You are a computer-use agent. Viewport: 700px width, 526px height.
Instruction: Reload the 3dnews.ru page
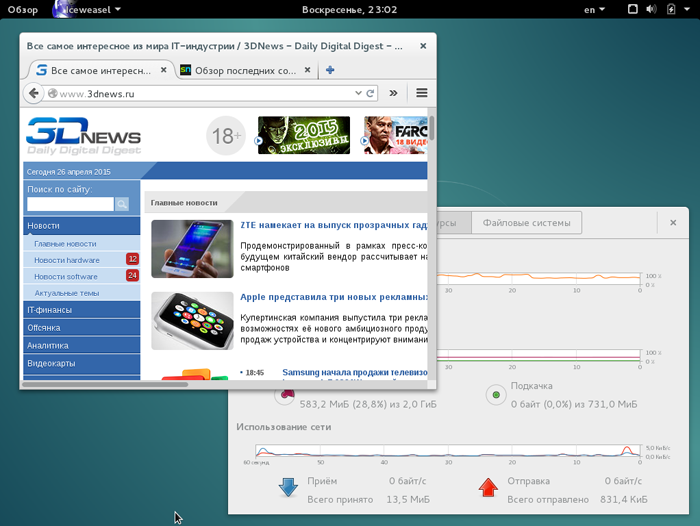[x=370, y=93]
